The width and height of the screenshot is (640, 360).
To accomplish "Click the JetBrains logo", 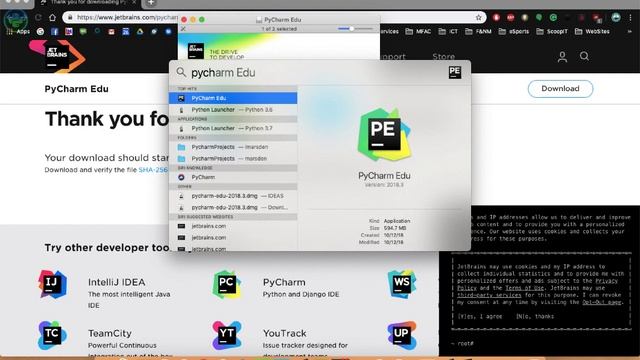I will point(57,56).
